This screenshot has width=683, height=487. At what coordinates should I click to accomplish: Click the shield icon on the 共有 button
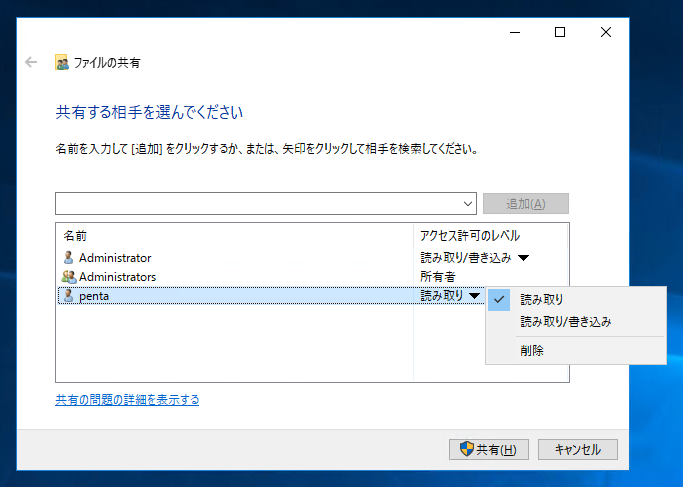pos(467,449)
